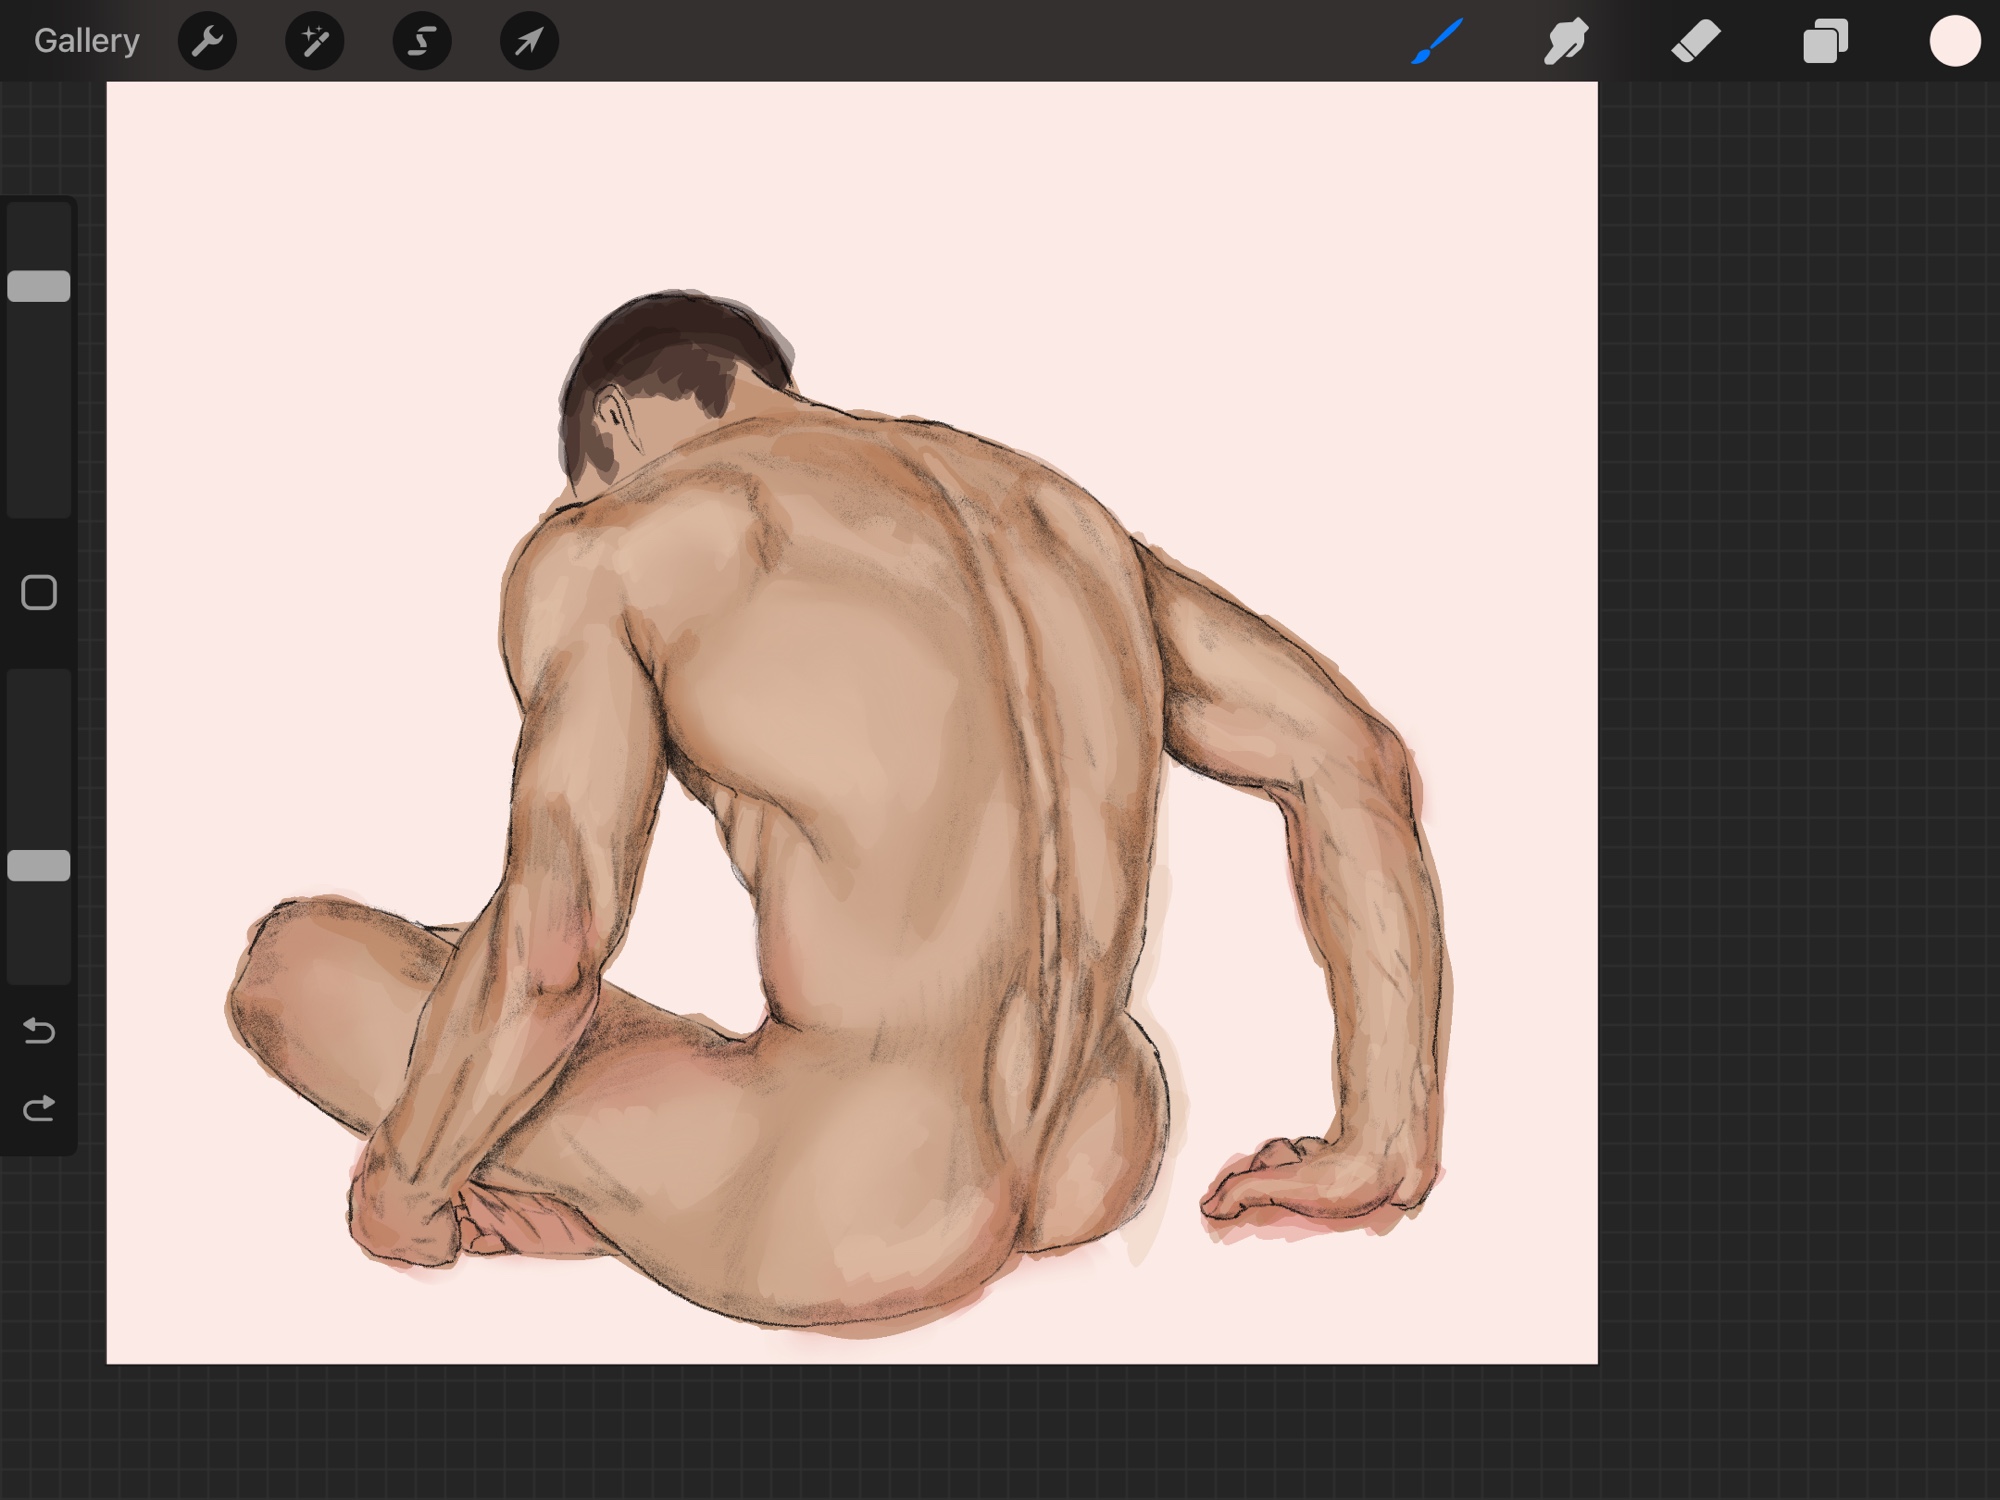Select the Eraser tool
Viewport: 2000px width, 1500px height.
pyautogui.click(x=1696, y=41)
